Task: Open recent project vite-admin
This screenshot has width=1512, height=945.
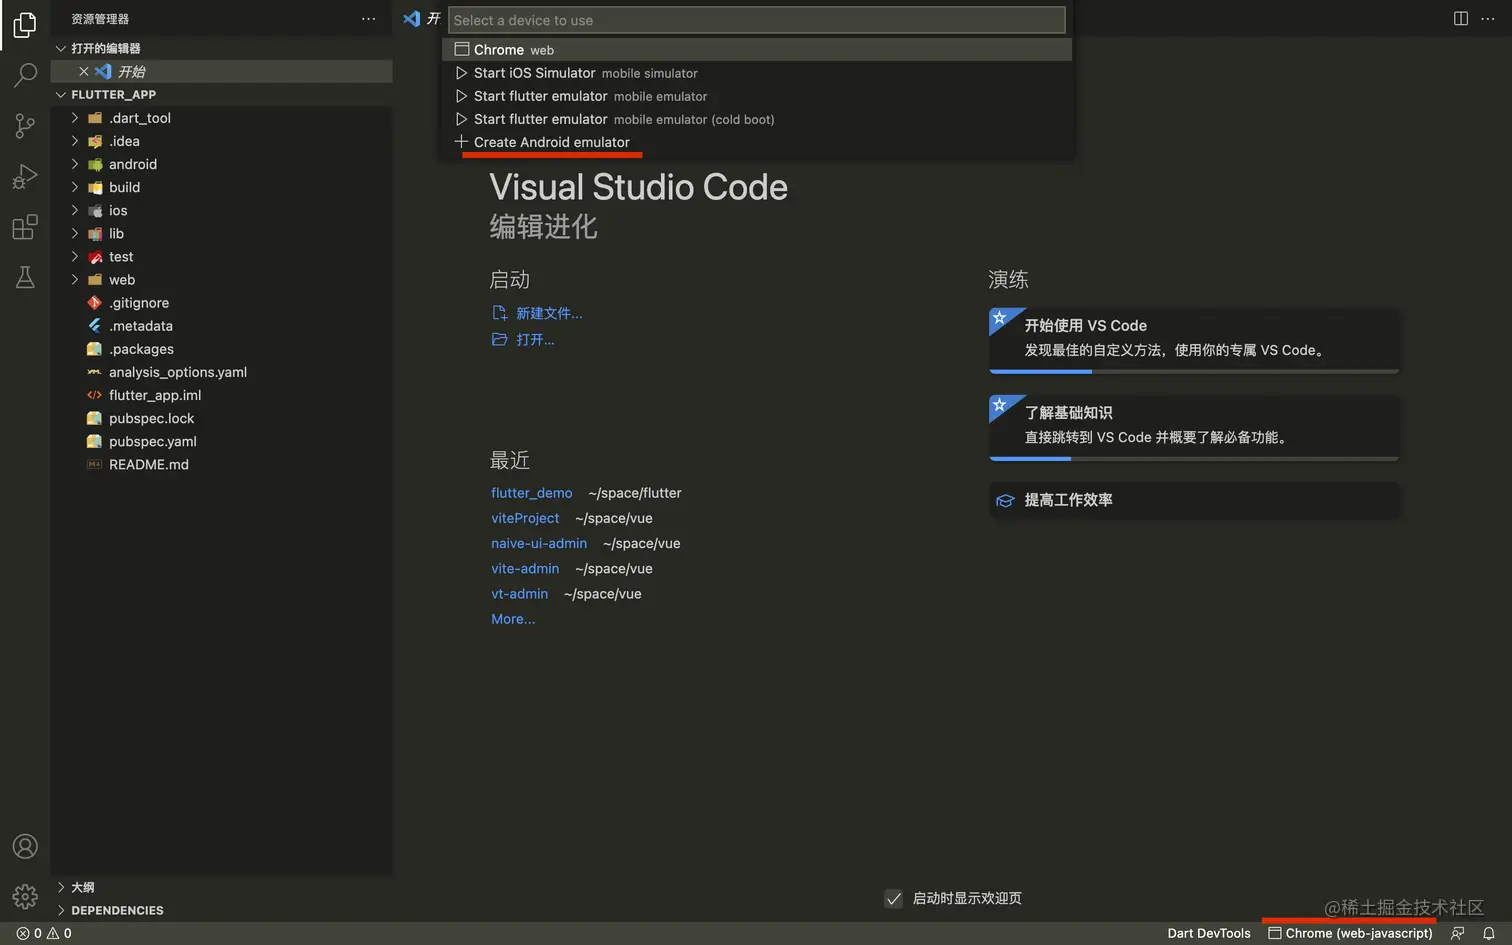Action: (x=525, y=569)
